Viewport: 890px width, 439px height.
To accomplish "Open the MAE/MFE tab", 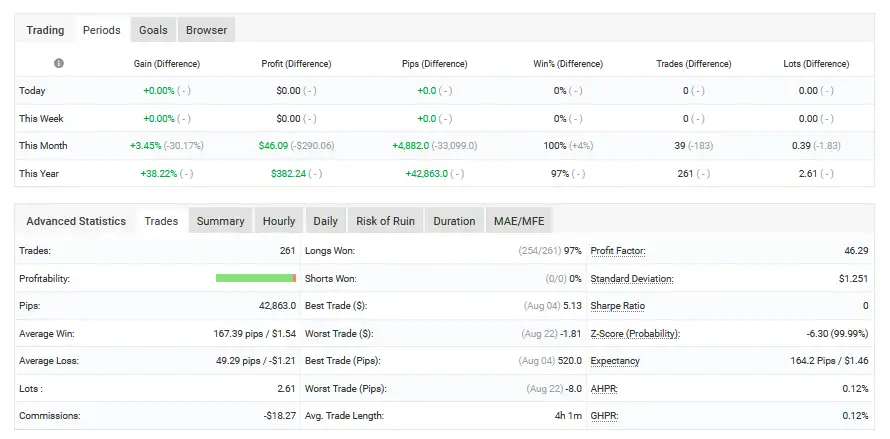I will 518,221.
